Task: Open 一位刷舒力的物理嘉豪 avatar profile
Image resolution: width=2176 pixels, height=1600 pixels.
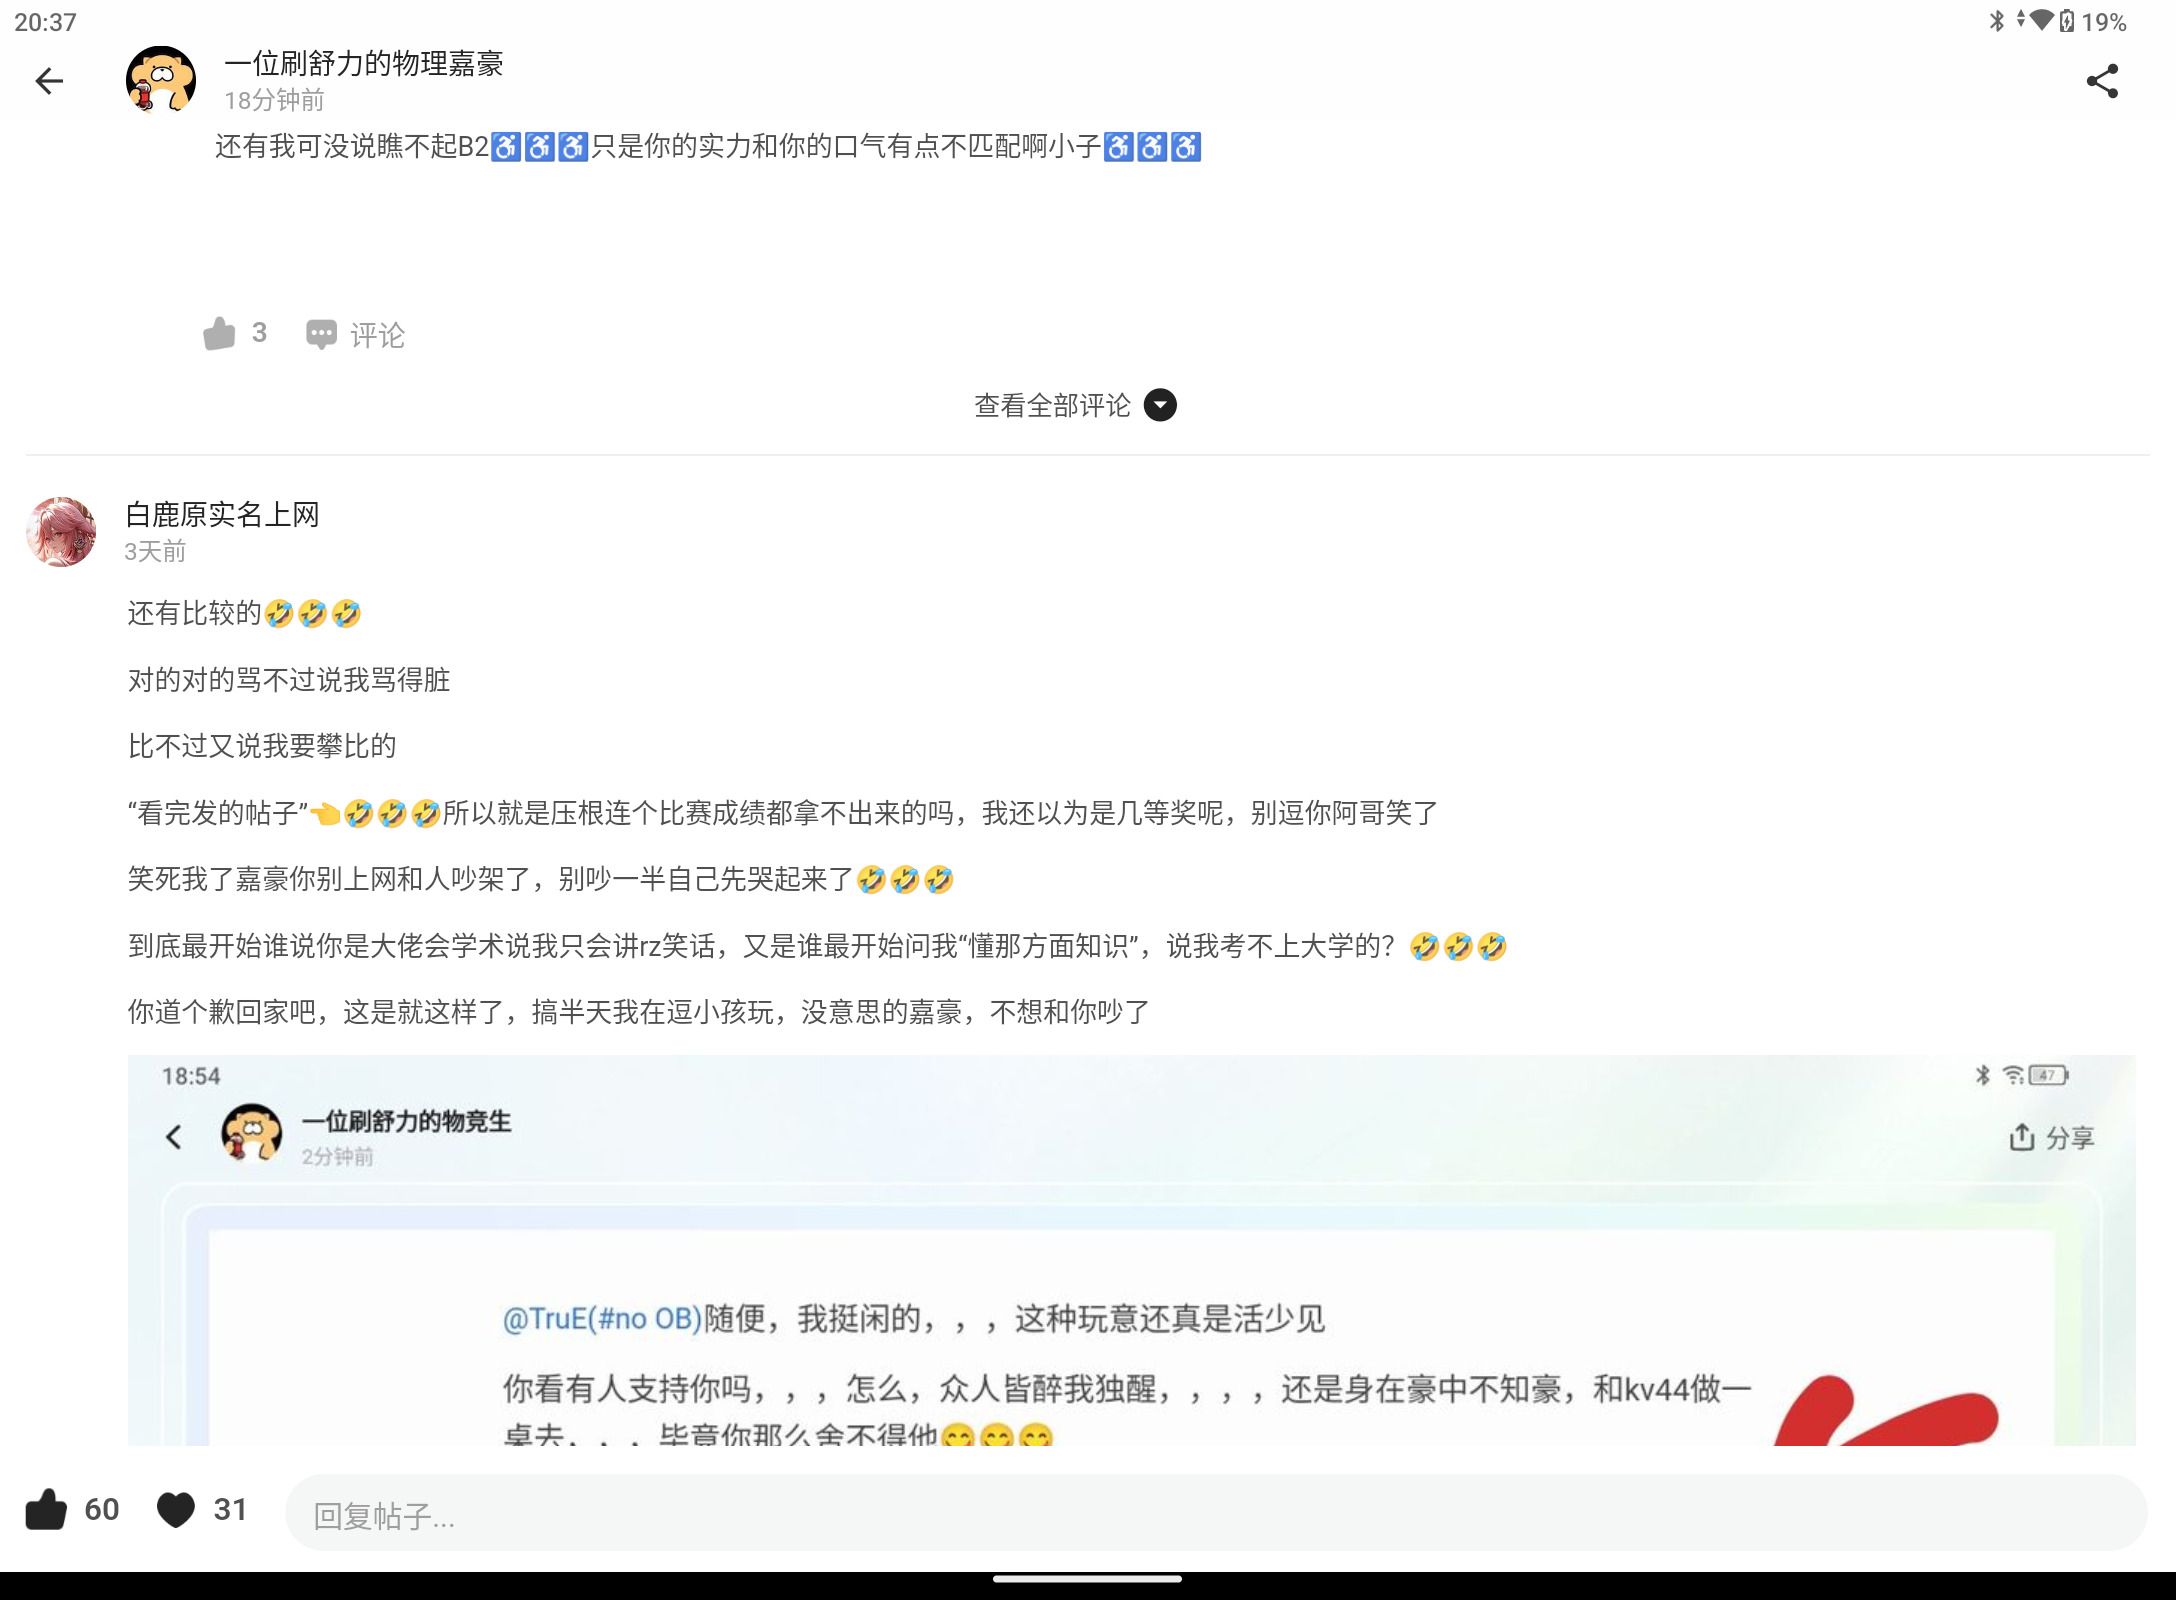Action: (x=160, y=80)
